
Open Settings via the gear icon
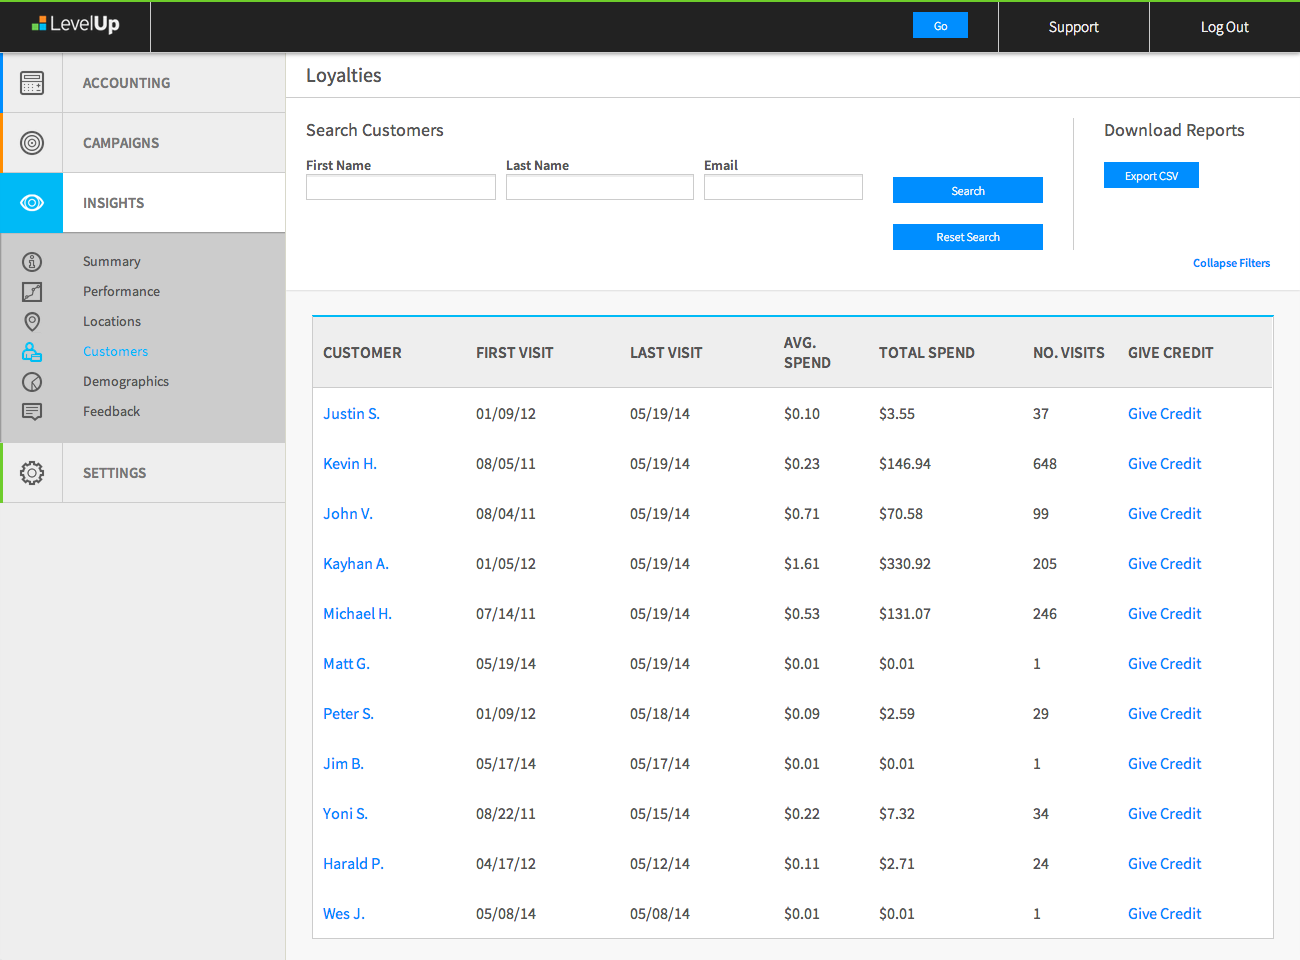[x=32, y=472]
